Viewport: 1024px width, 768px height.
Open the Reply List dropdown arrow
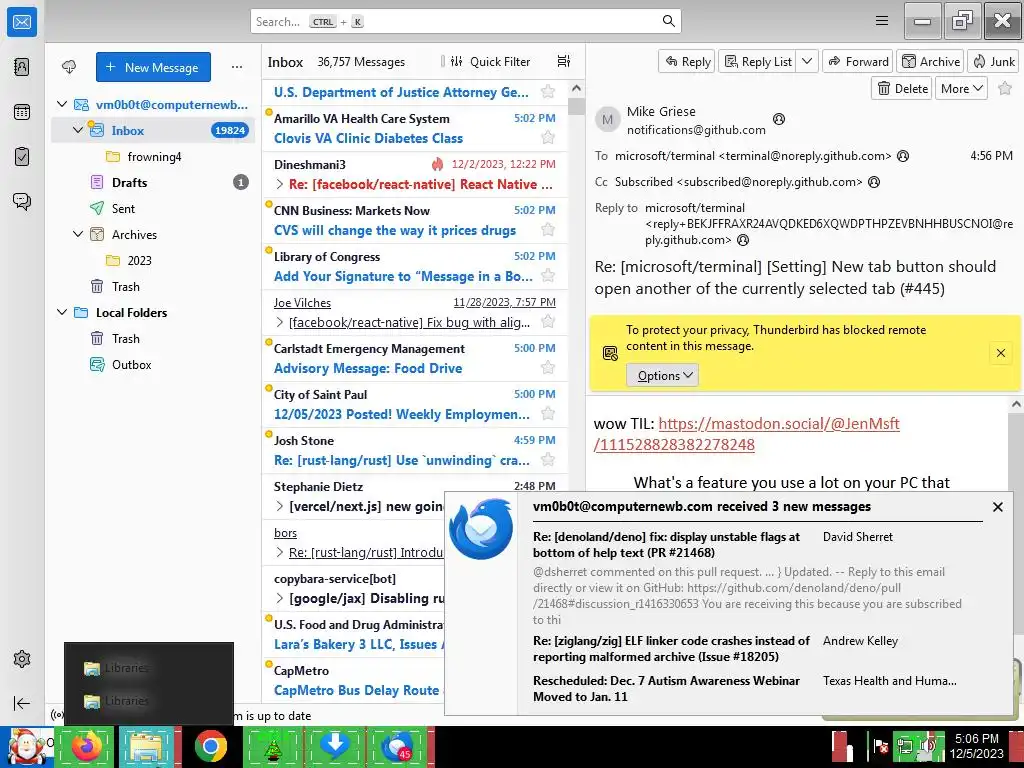tap(807, 61)
